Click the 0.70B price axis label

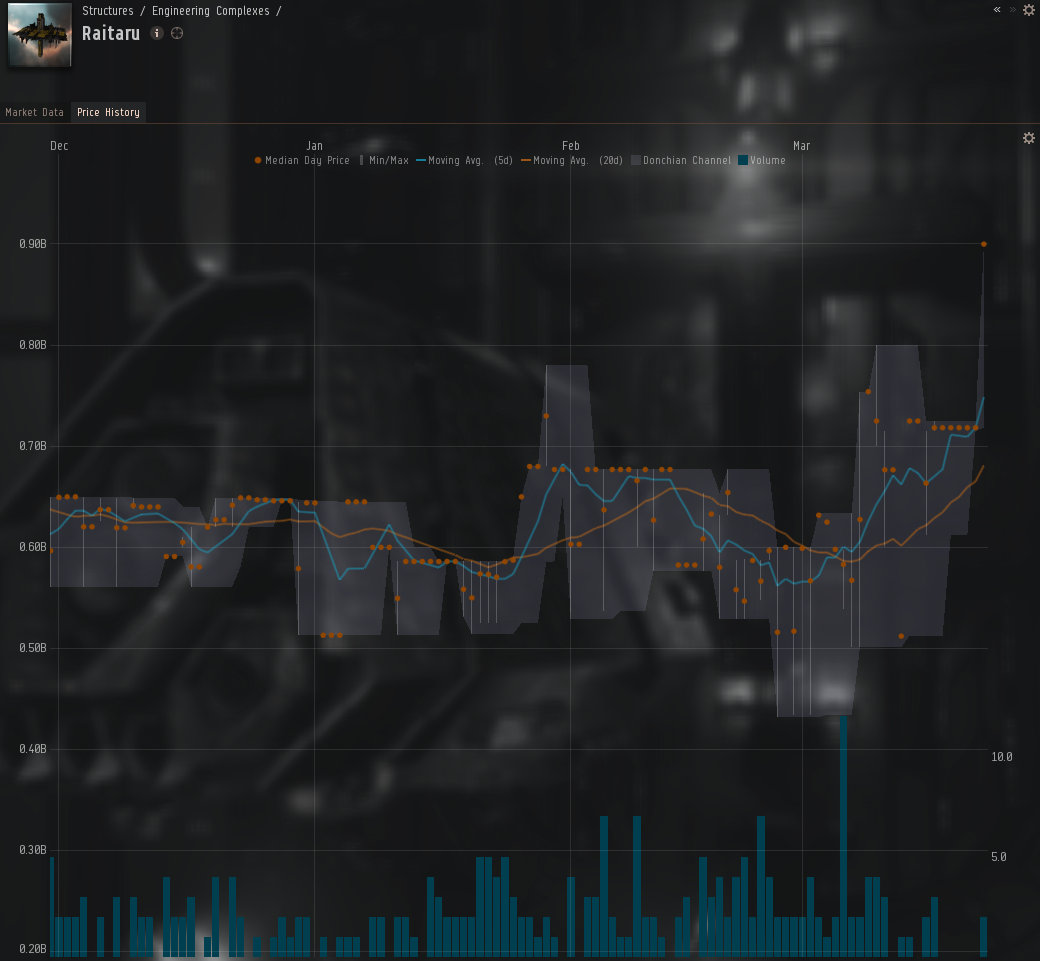coord(33,446)
